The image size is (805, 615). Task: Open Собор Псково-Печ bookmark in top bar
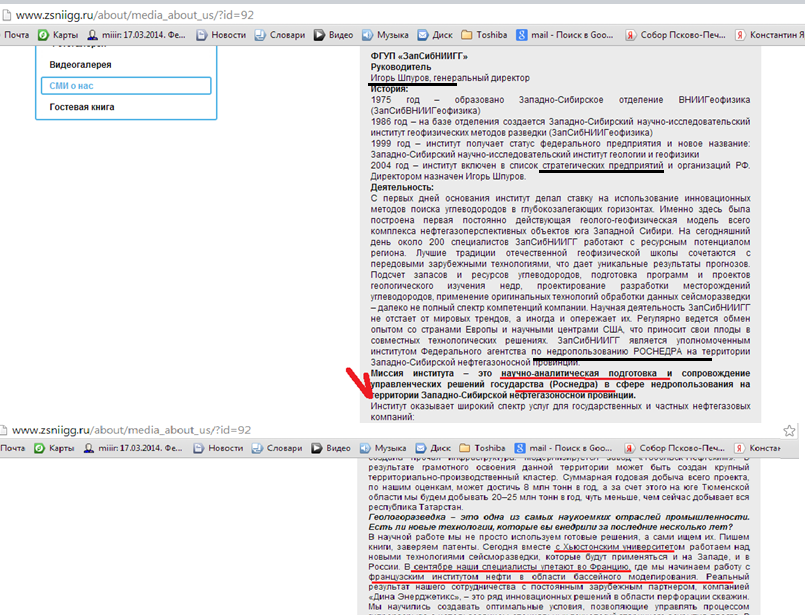pyautogui.click(x=676, y=35)
